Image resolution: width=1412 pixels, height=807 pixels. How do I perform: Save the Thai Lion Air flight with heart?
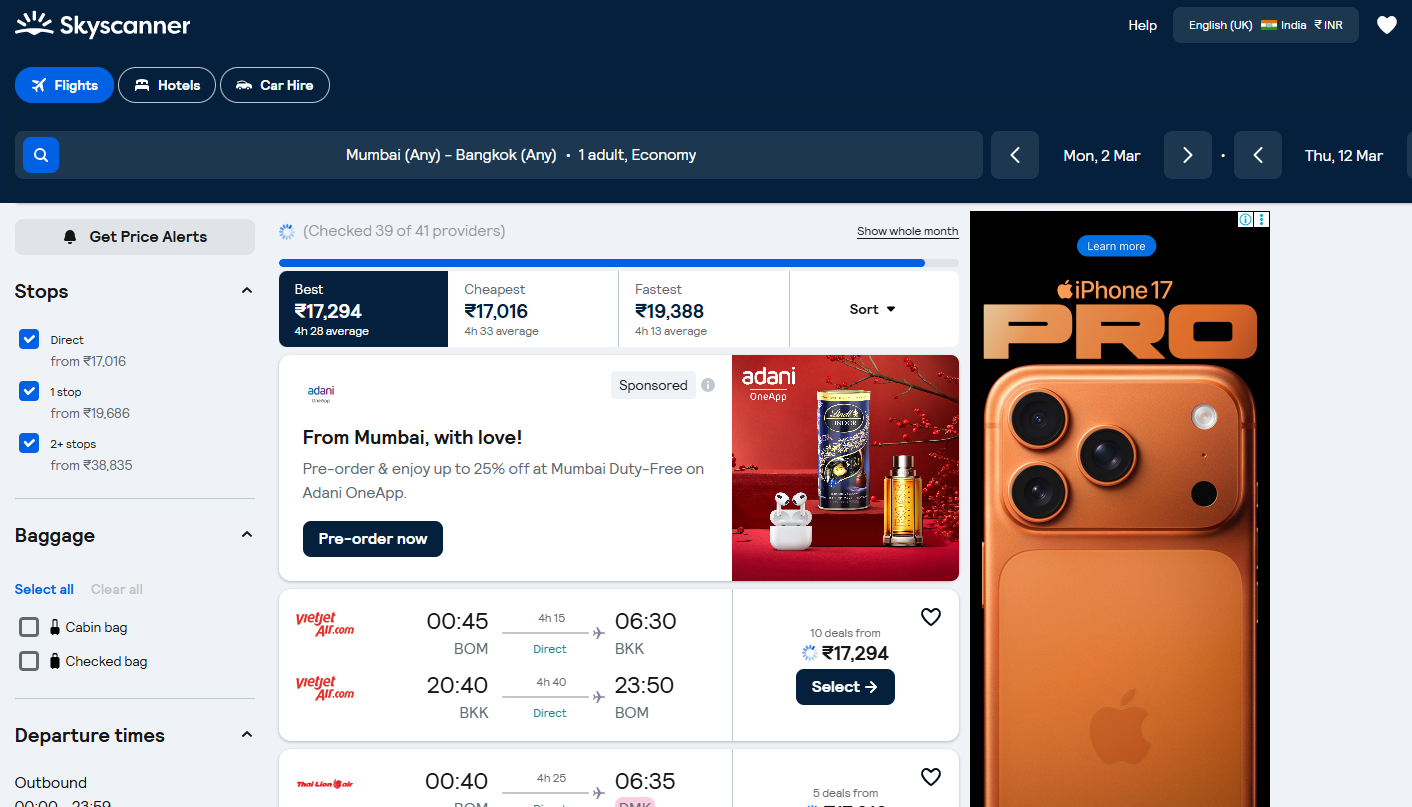(x=931, y=777)
